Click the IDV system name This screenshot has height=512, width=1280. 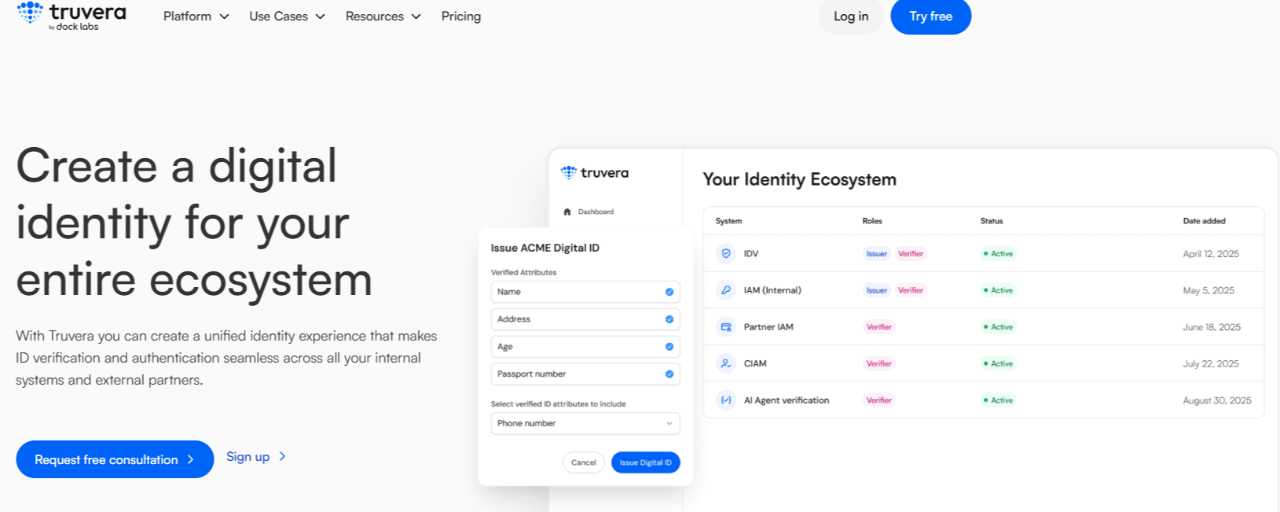tap(751, 254)
